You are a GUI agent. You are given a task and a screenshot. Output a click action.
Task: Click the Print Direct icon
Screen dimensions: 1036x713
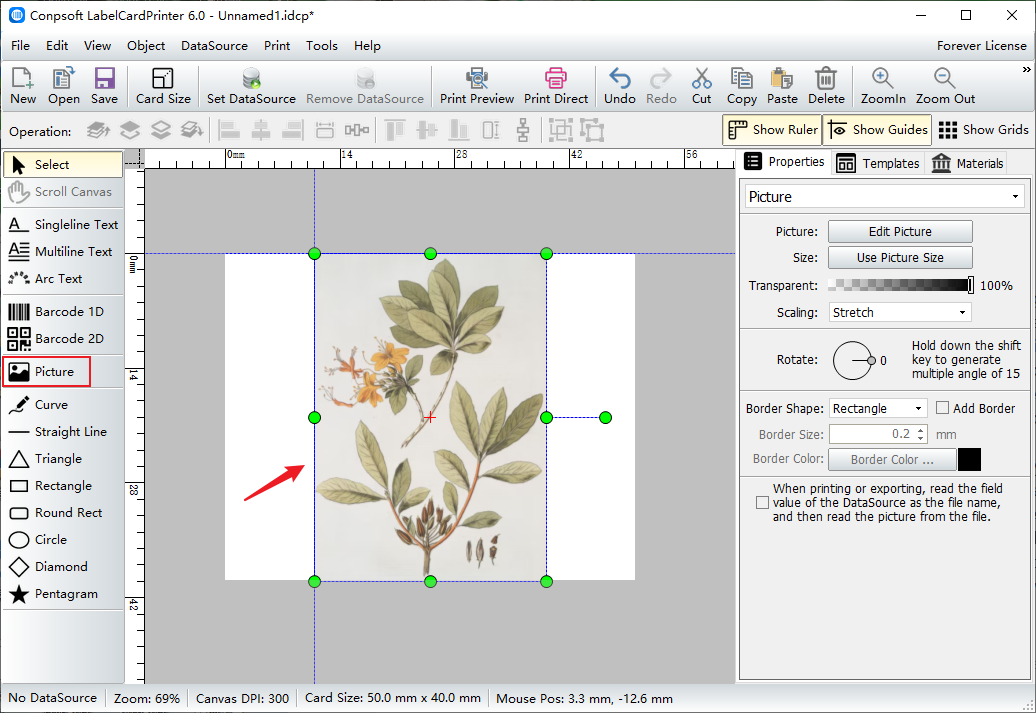click(556, 86)
